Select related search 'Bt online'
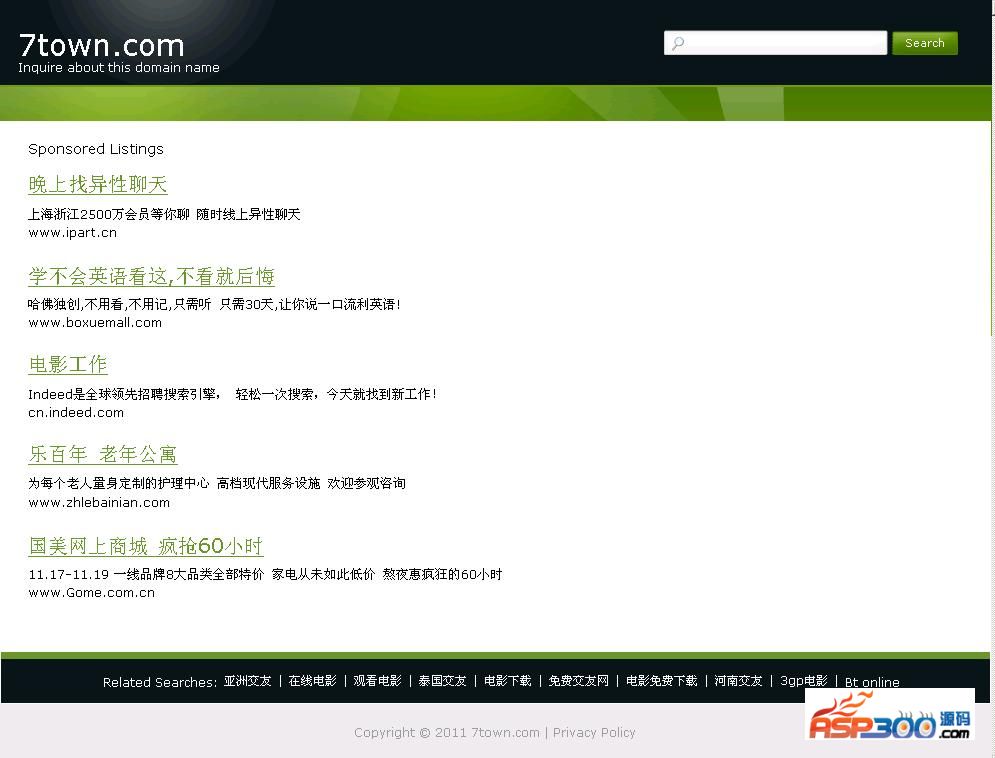Image resolution: width=995 pixels, height=758 pixels. [x=872, y=683]
